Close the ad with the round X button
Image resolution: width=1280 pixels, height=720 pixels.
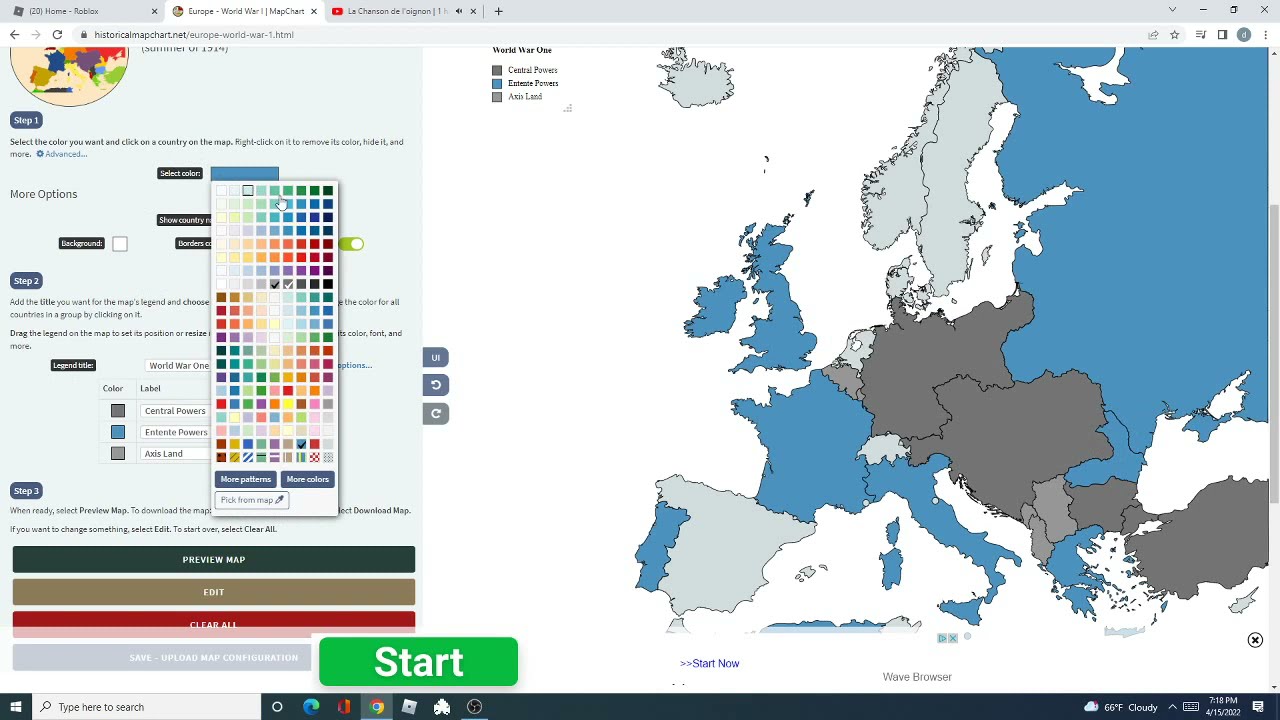(1255, 640)
